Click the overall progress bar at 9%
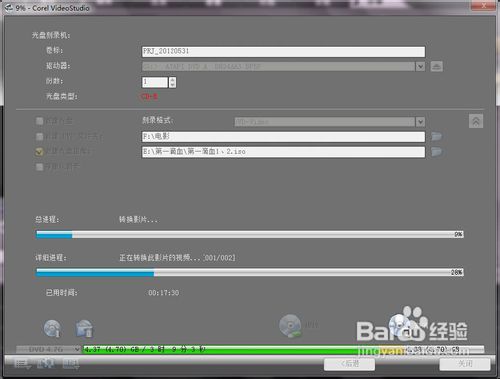Screen dimensions: 500x379 (250, 234)
